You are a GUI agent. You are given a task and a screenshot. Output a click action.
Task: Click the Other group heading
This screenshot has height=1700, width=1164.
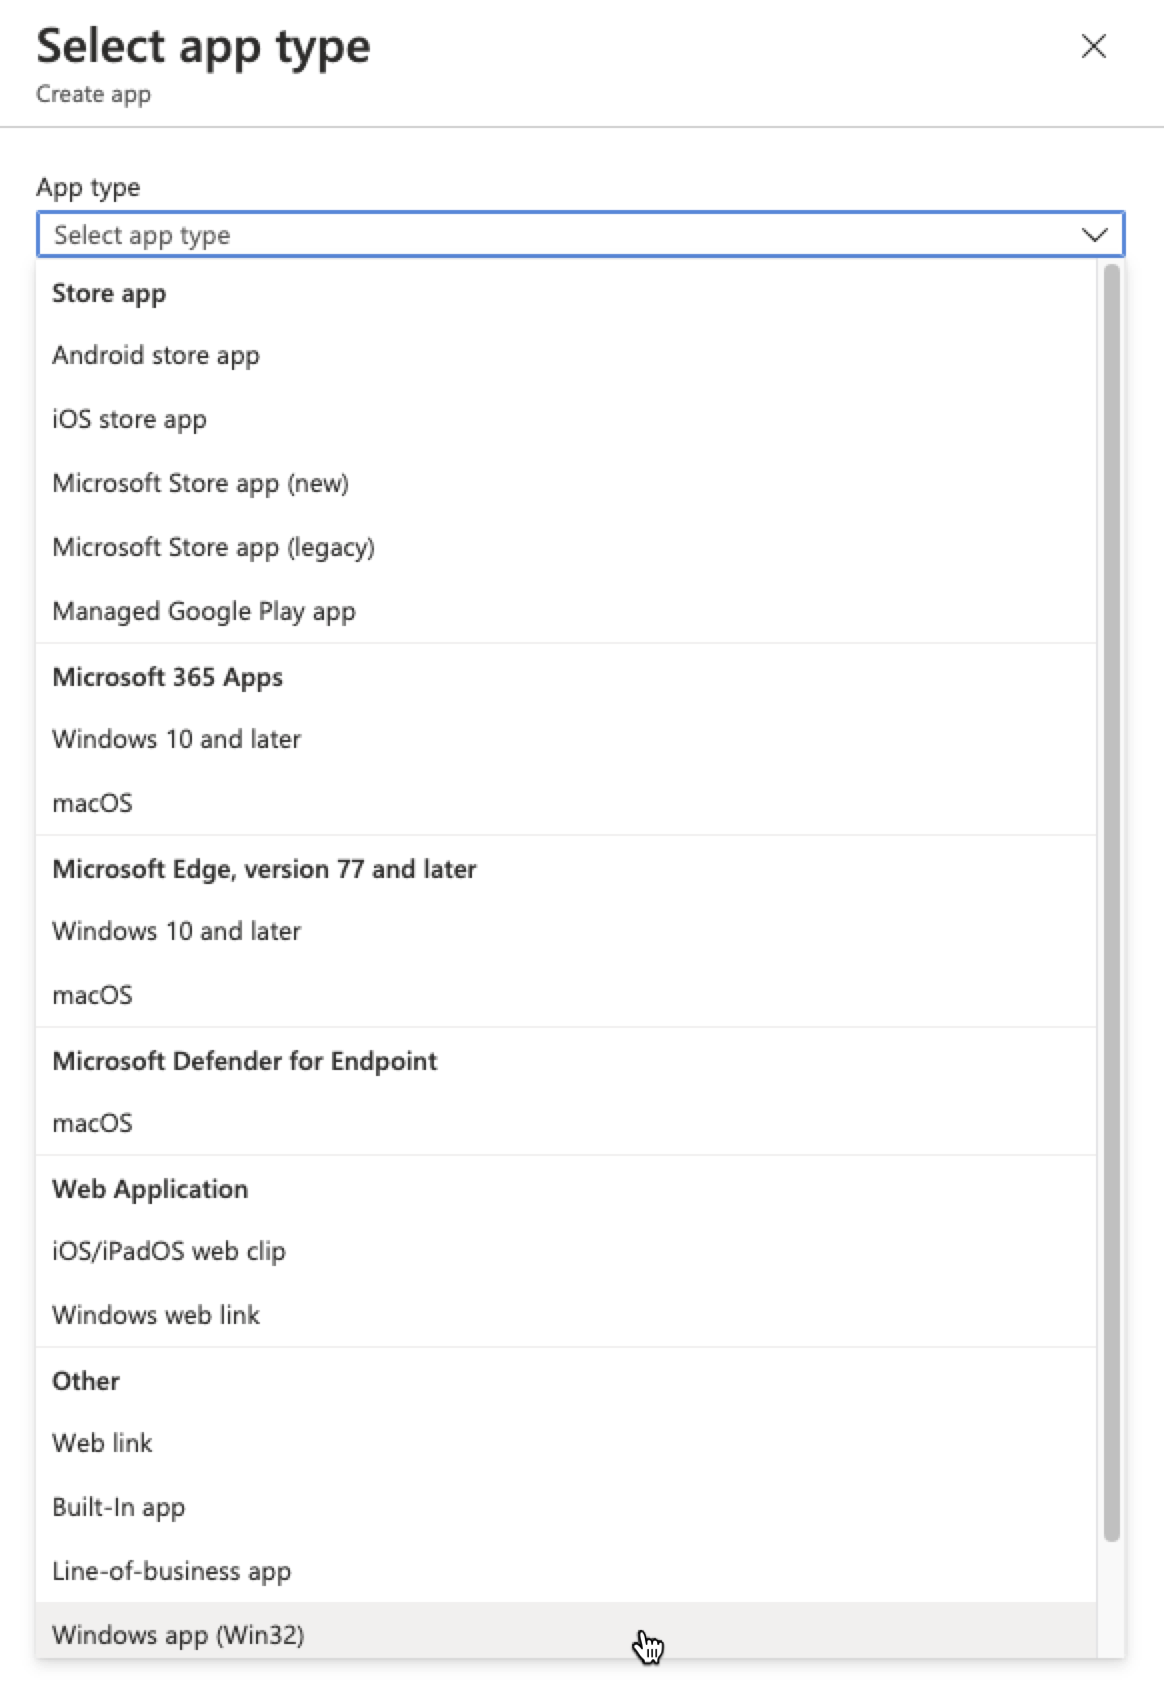86,1381
